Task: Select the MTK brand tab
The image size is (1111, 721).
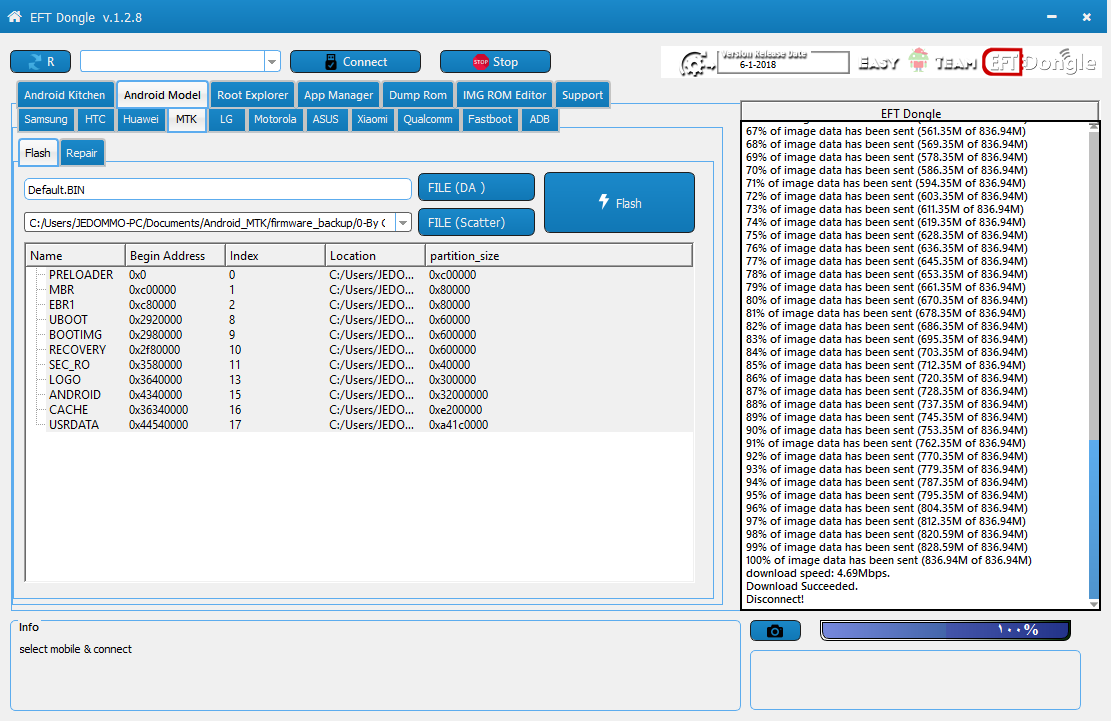Action: [186, 119]
